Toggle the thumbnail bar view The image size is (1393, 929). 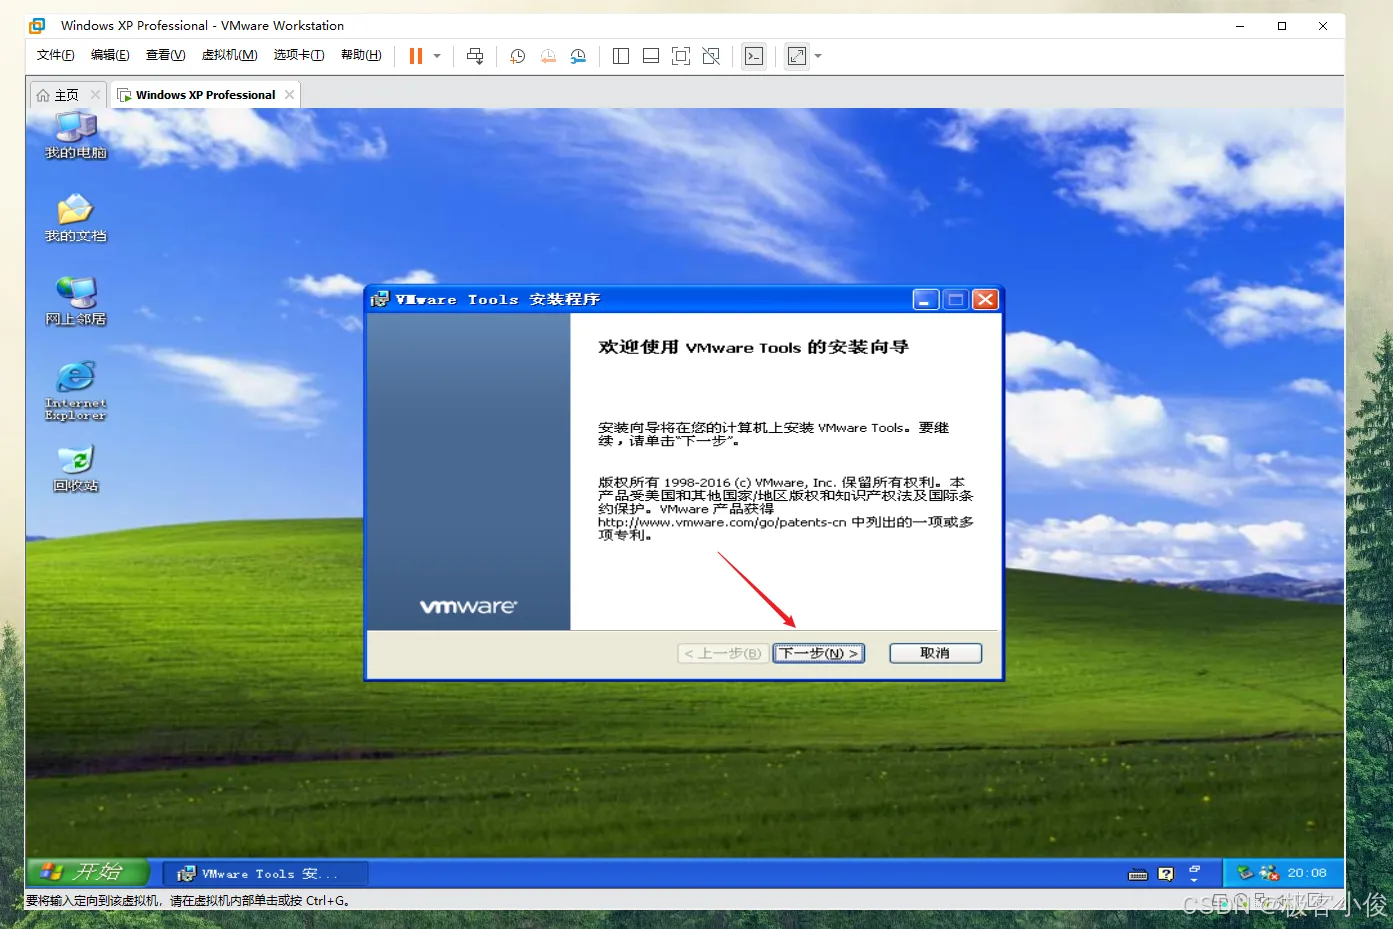tap(651, 56)
